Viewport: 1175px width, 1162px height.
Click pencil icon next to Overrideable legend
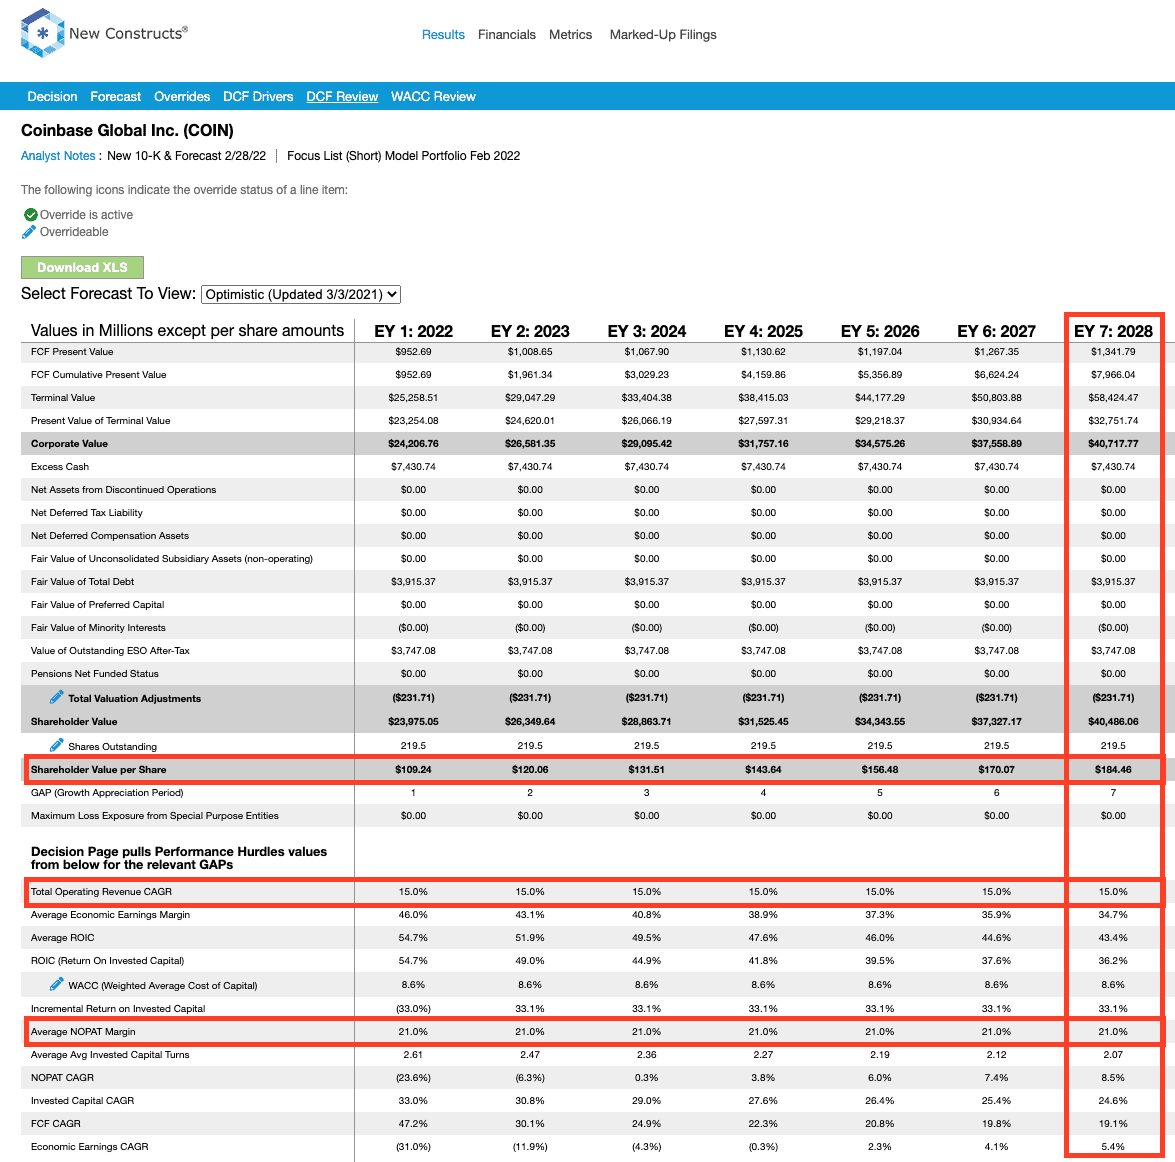(x=28, y=232)
